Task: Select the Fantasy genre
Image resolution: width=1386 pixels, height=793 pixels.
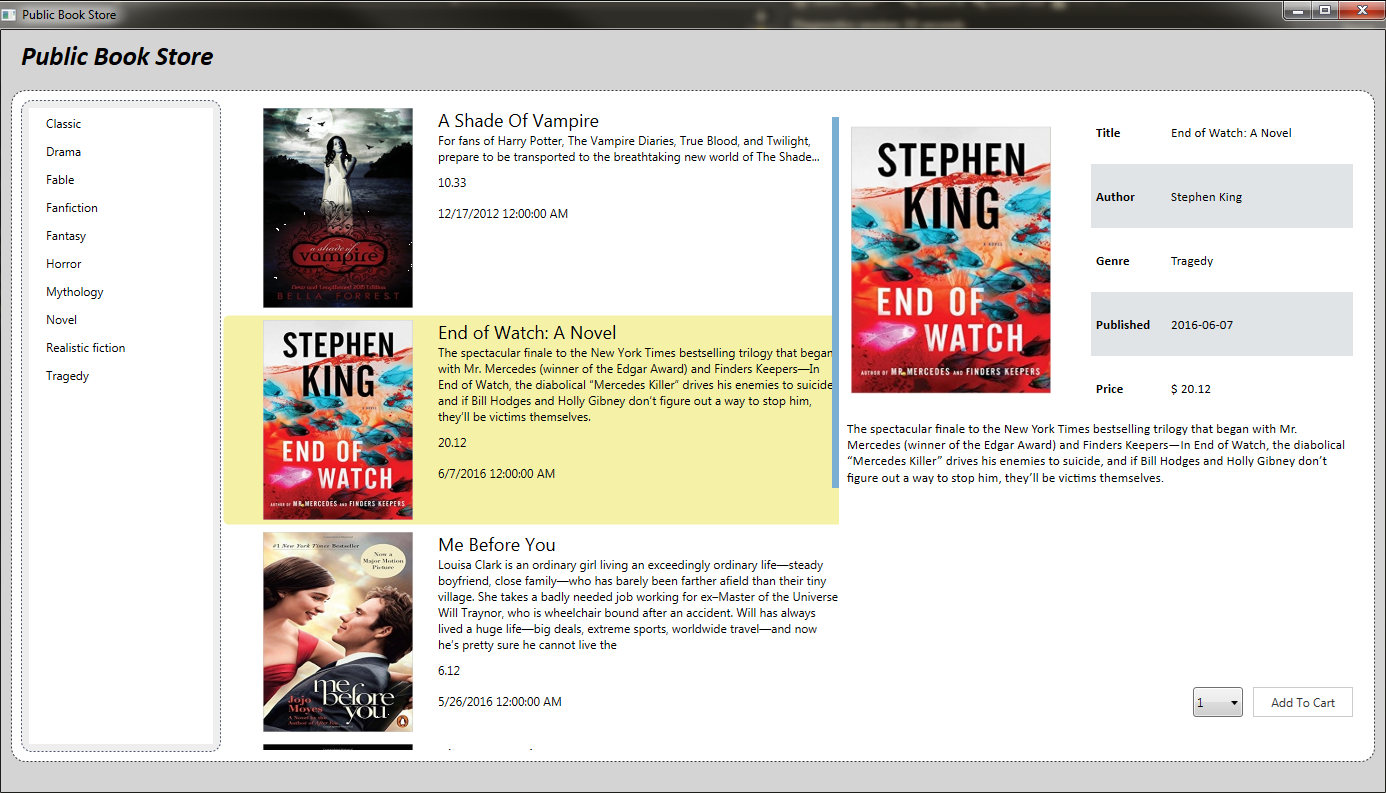Action: coord(66,236)
